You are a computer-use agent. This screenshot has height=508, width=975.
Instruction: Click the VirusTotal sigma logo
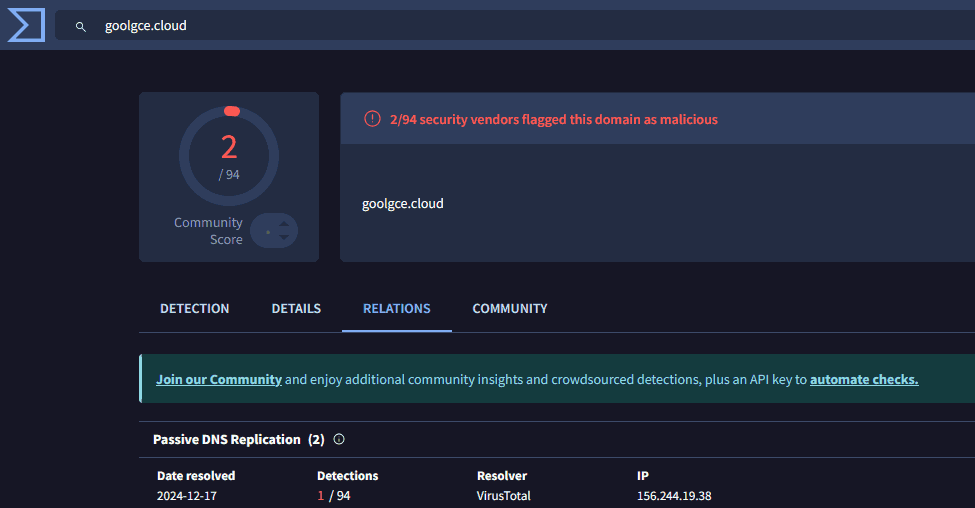[25, 25]
